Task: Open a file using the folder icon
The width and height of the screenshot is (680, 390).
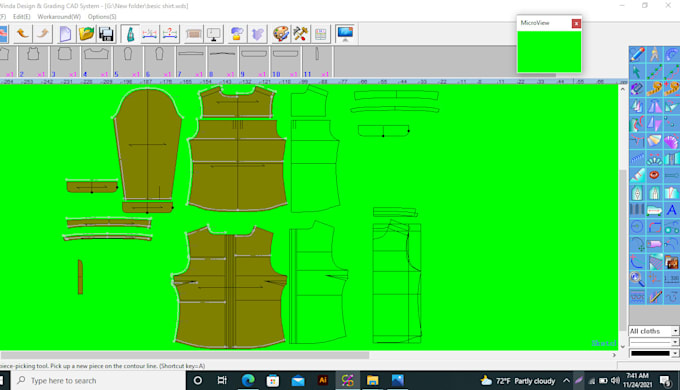Action: [x=86, y=34]
